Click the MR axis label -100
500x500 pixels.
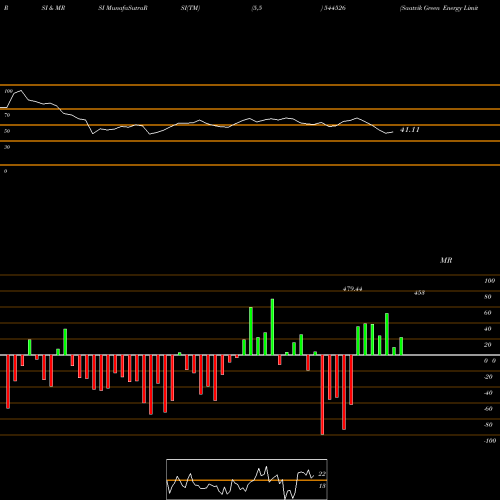tap(490, 441)
